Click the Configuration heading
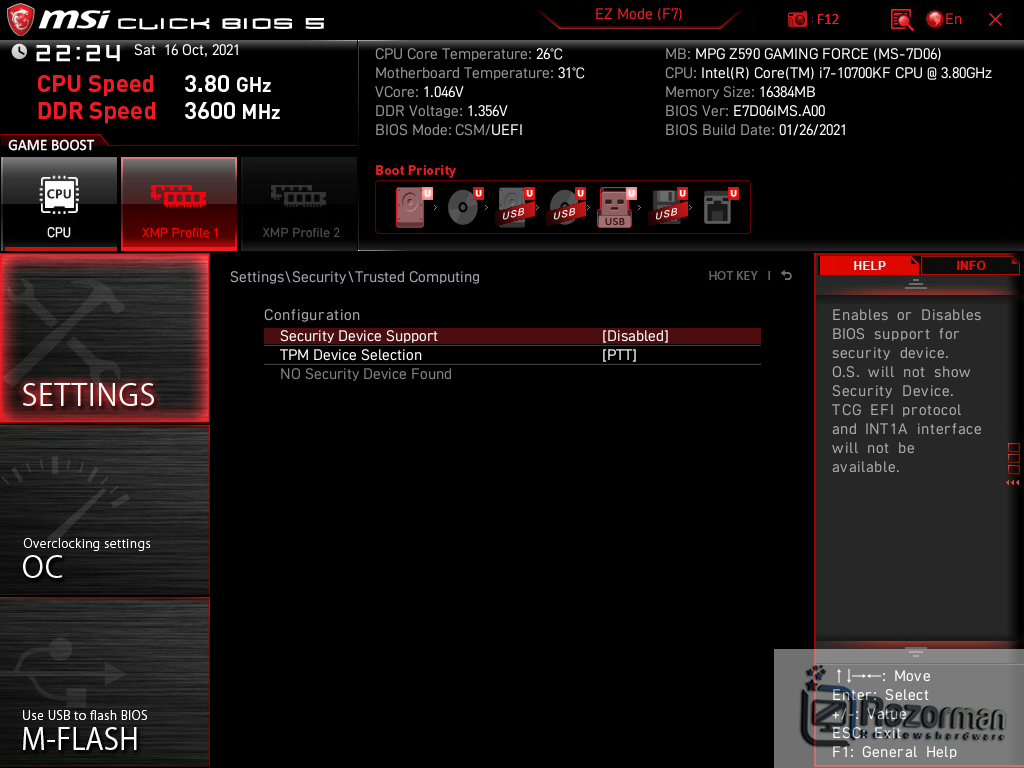This screenshot has height=768, width=1024. [x=312, y=315]
